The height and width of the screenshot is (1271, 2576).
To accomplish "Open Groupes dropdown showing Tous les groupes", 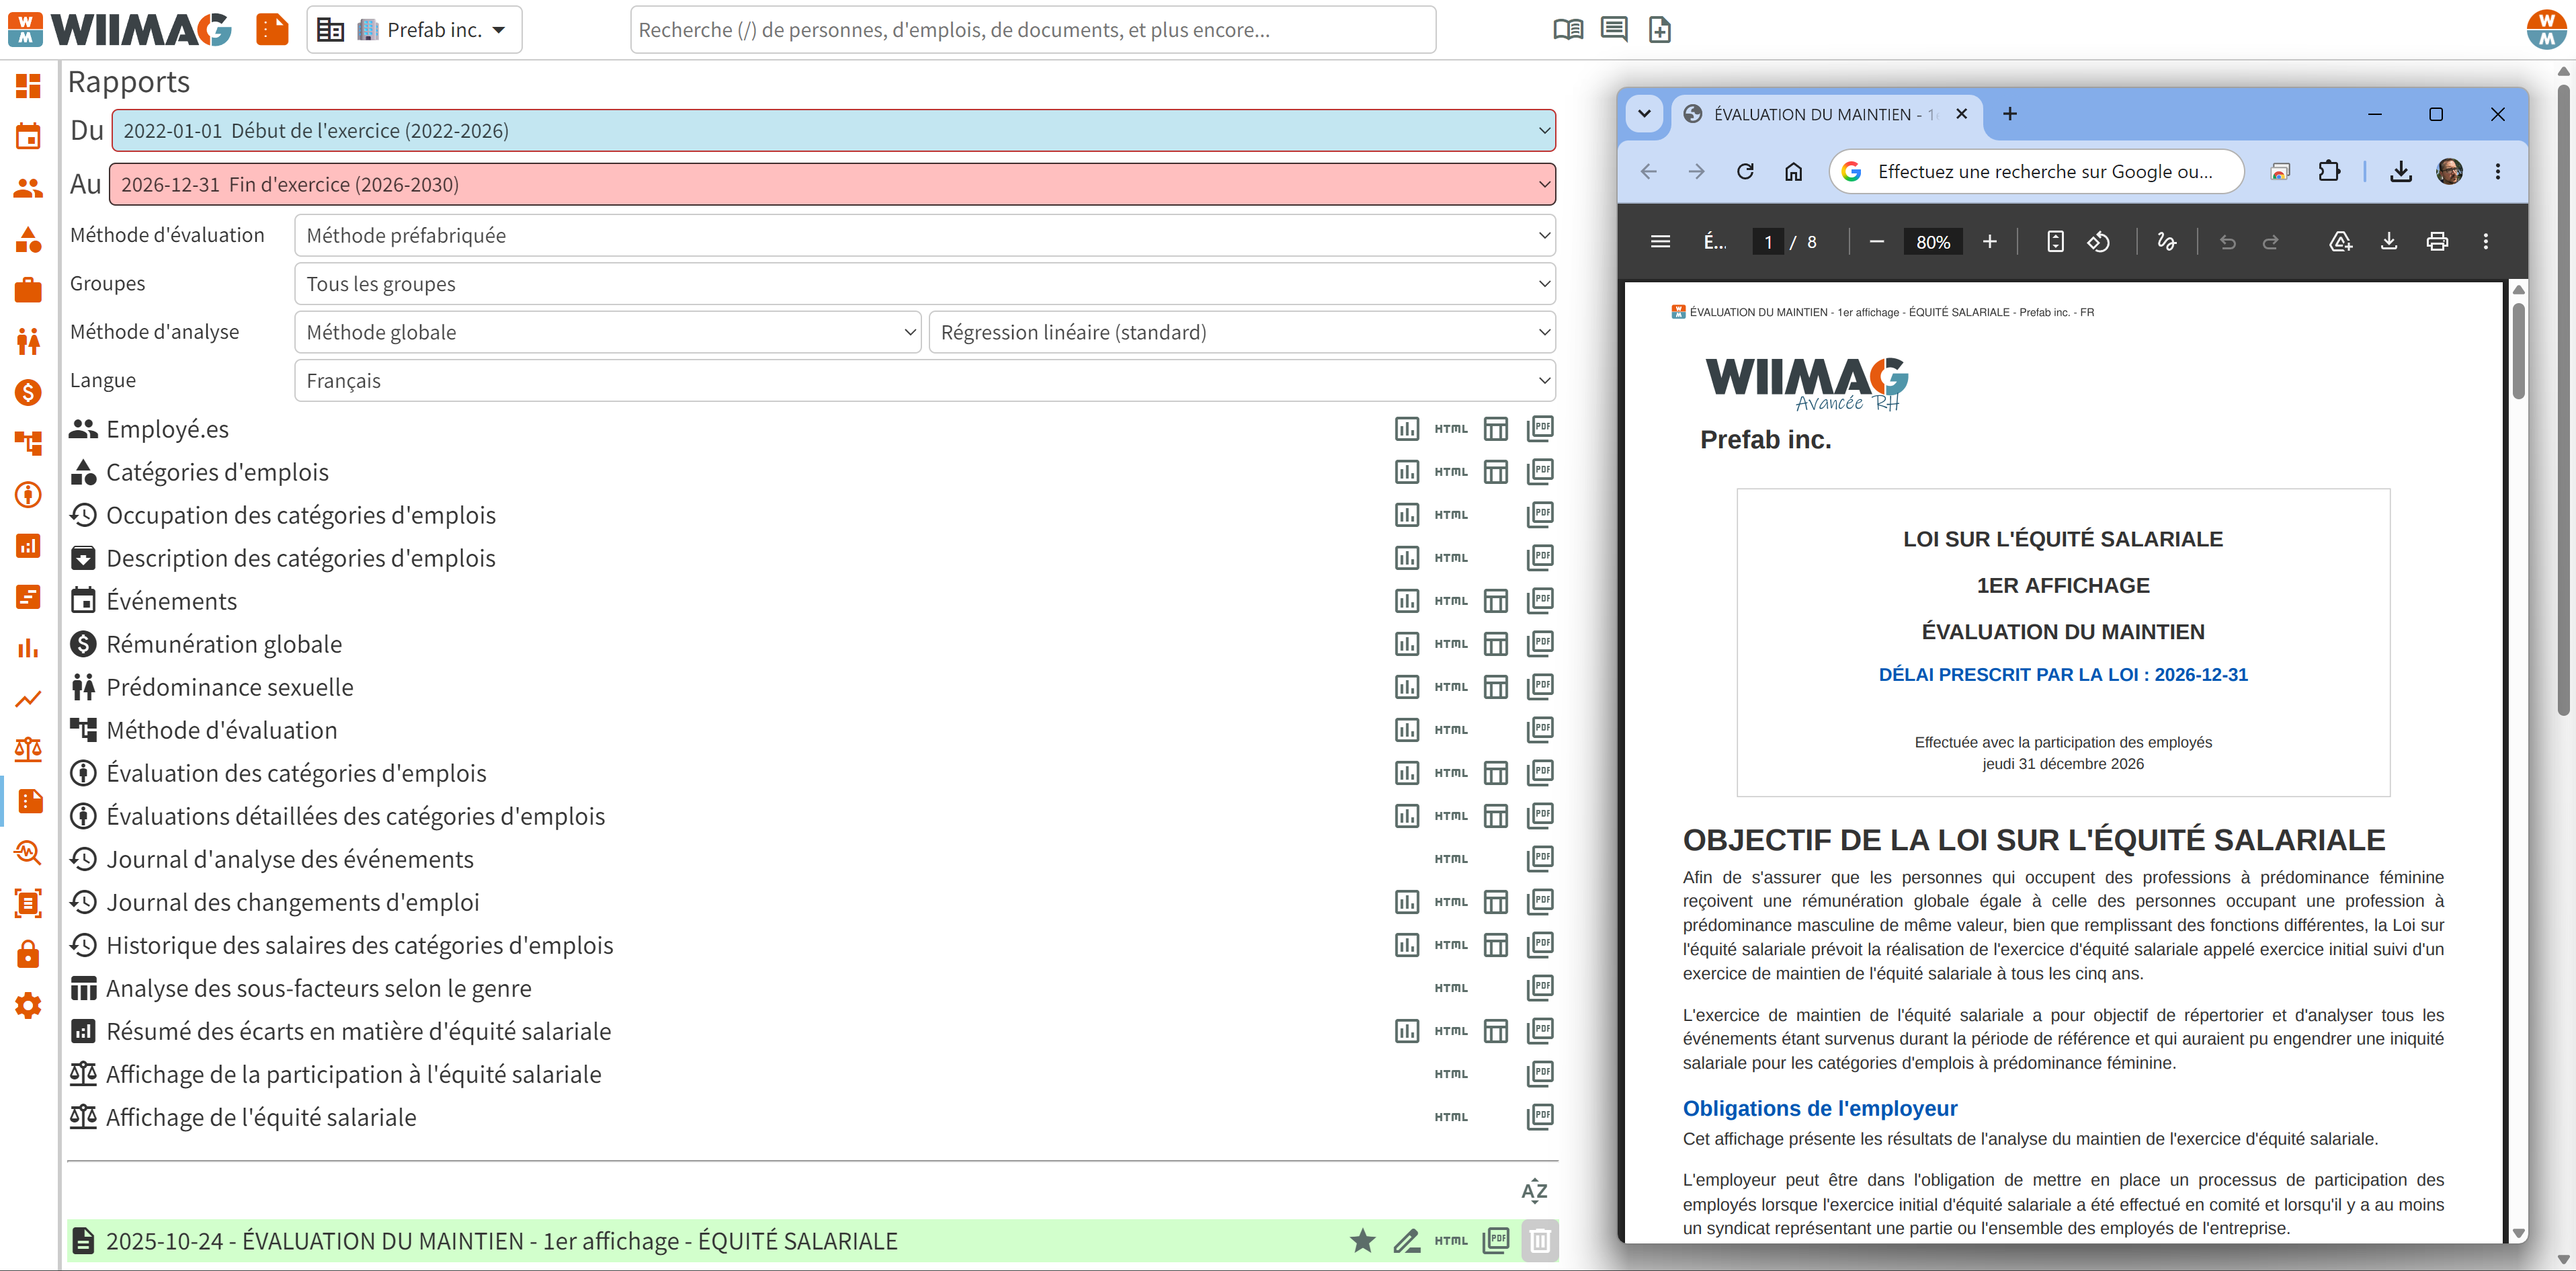I will point(925,284).
